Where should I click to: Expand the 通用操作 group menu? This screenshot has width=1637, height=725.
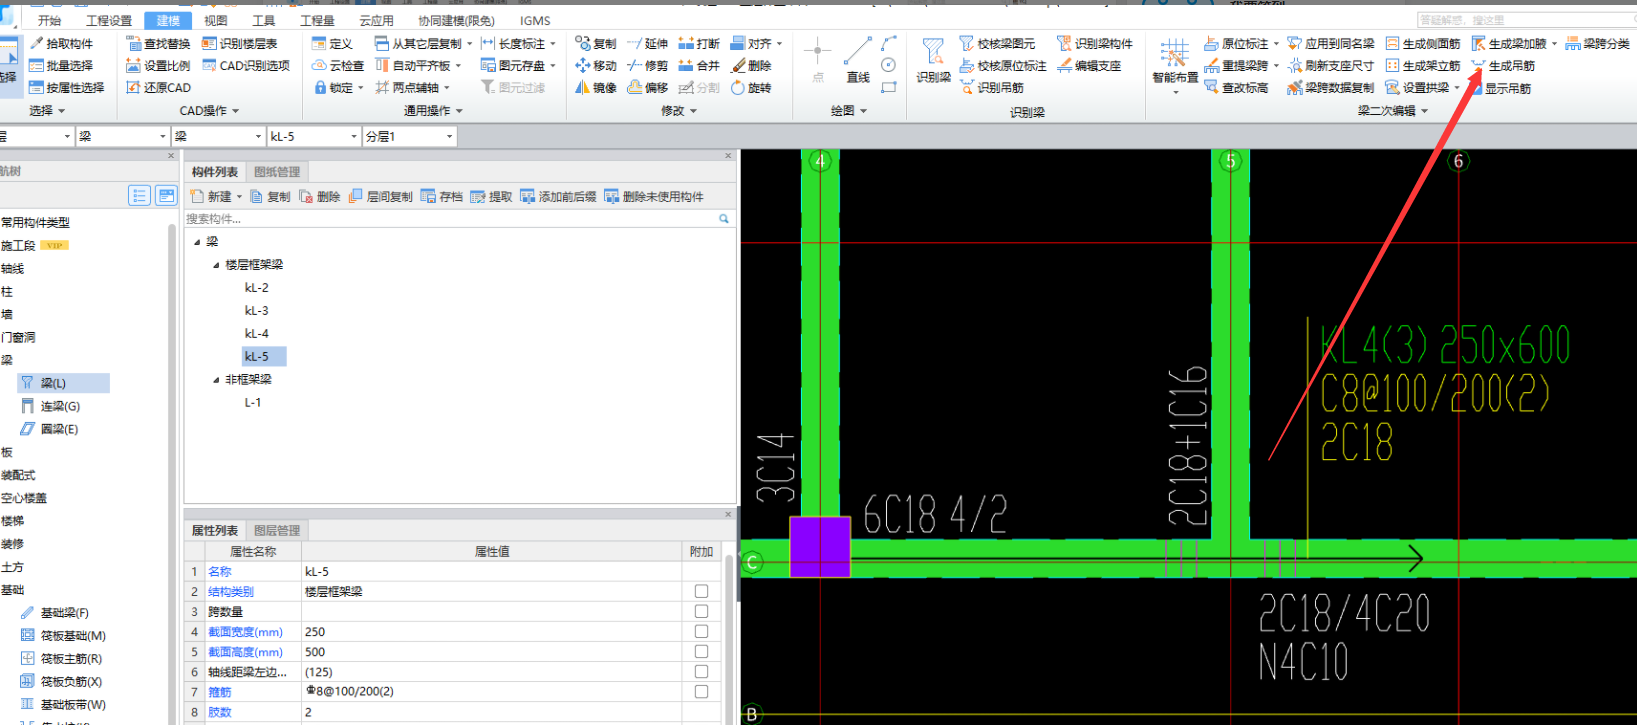433,110
